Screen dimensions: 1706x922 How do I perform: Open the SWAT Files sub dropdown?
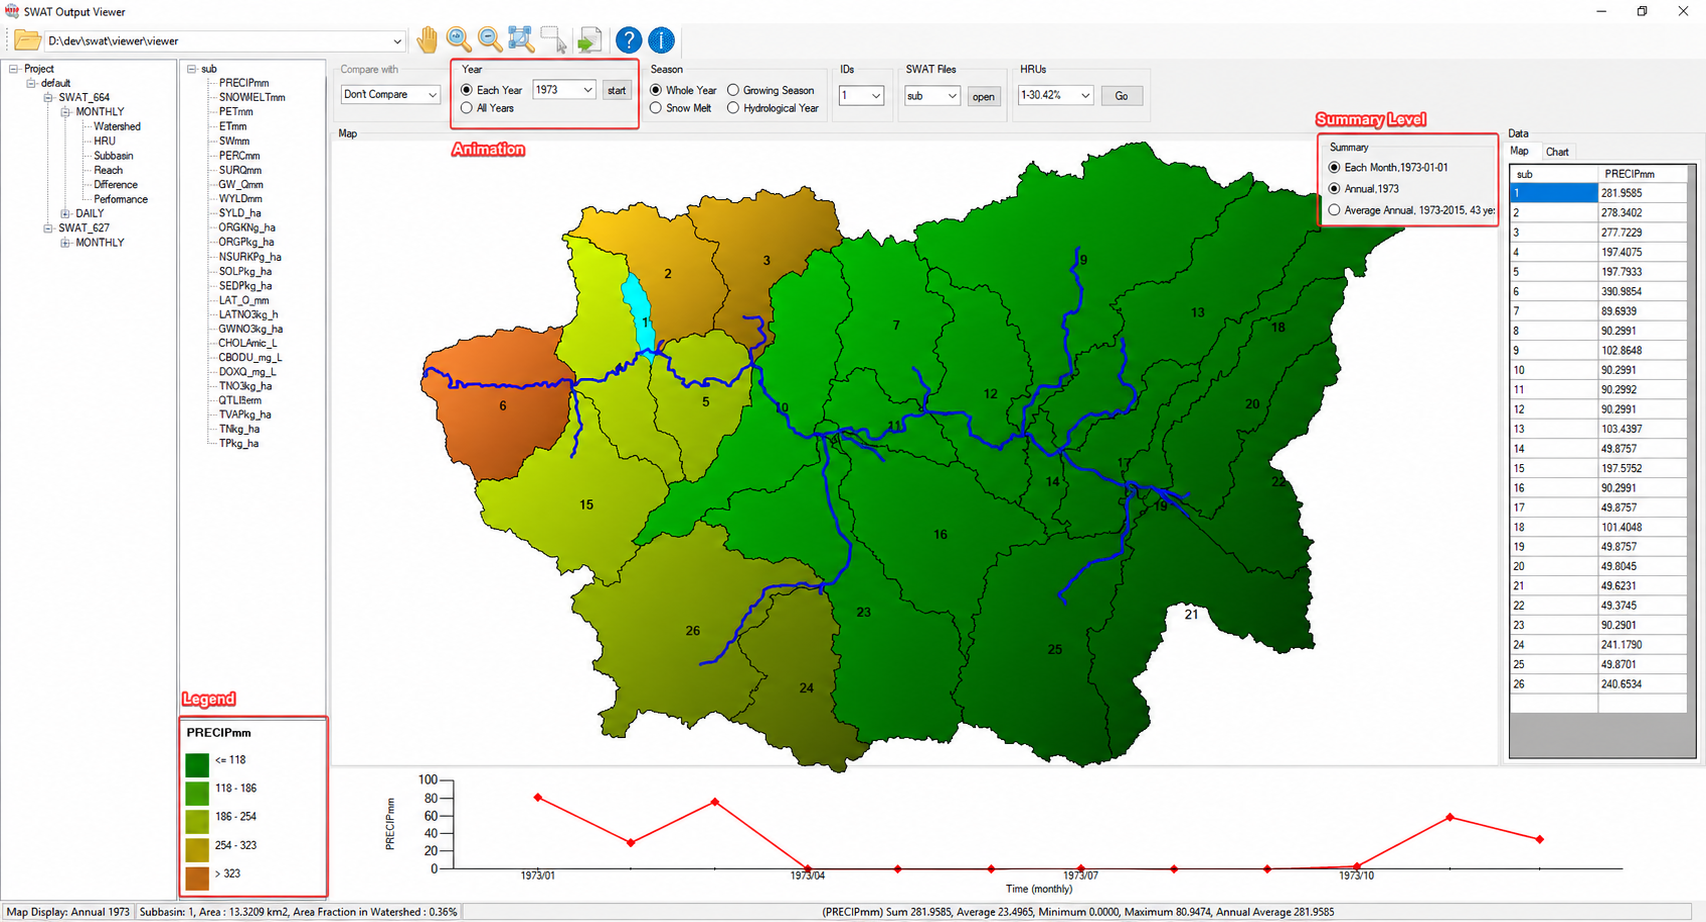(x=952, y=96)
